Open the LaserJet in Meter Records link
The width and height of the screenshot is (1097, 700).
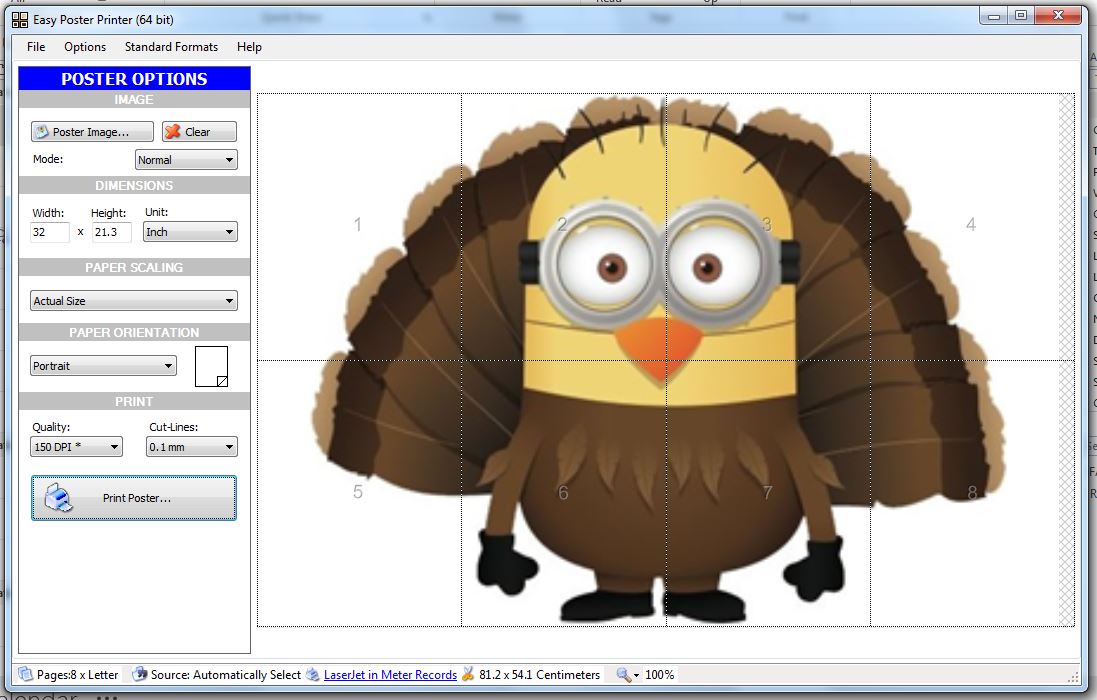[x=390, y=675]
